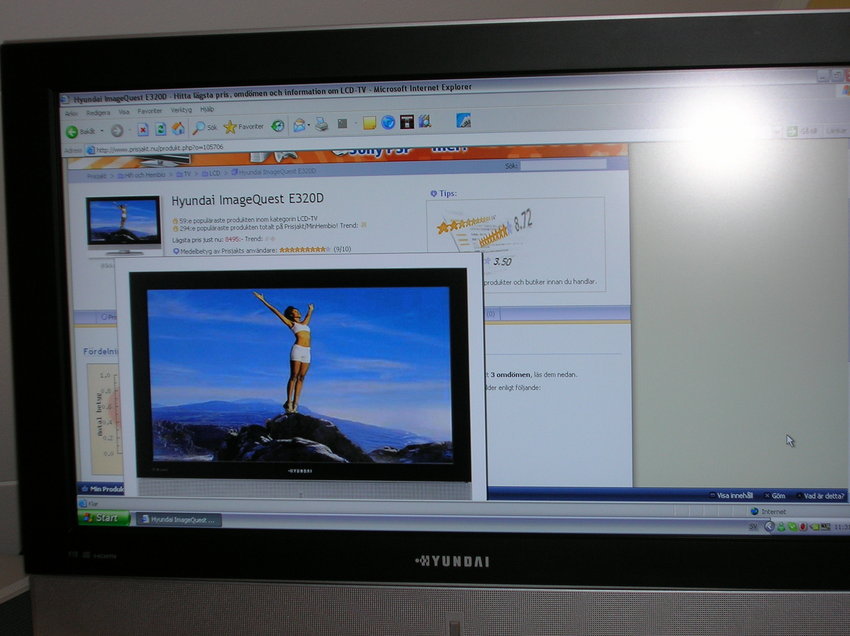Click the grey Forward arrow button
This screenshot has height=636, width=850.
click(x=117, y=131)
